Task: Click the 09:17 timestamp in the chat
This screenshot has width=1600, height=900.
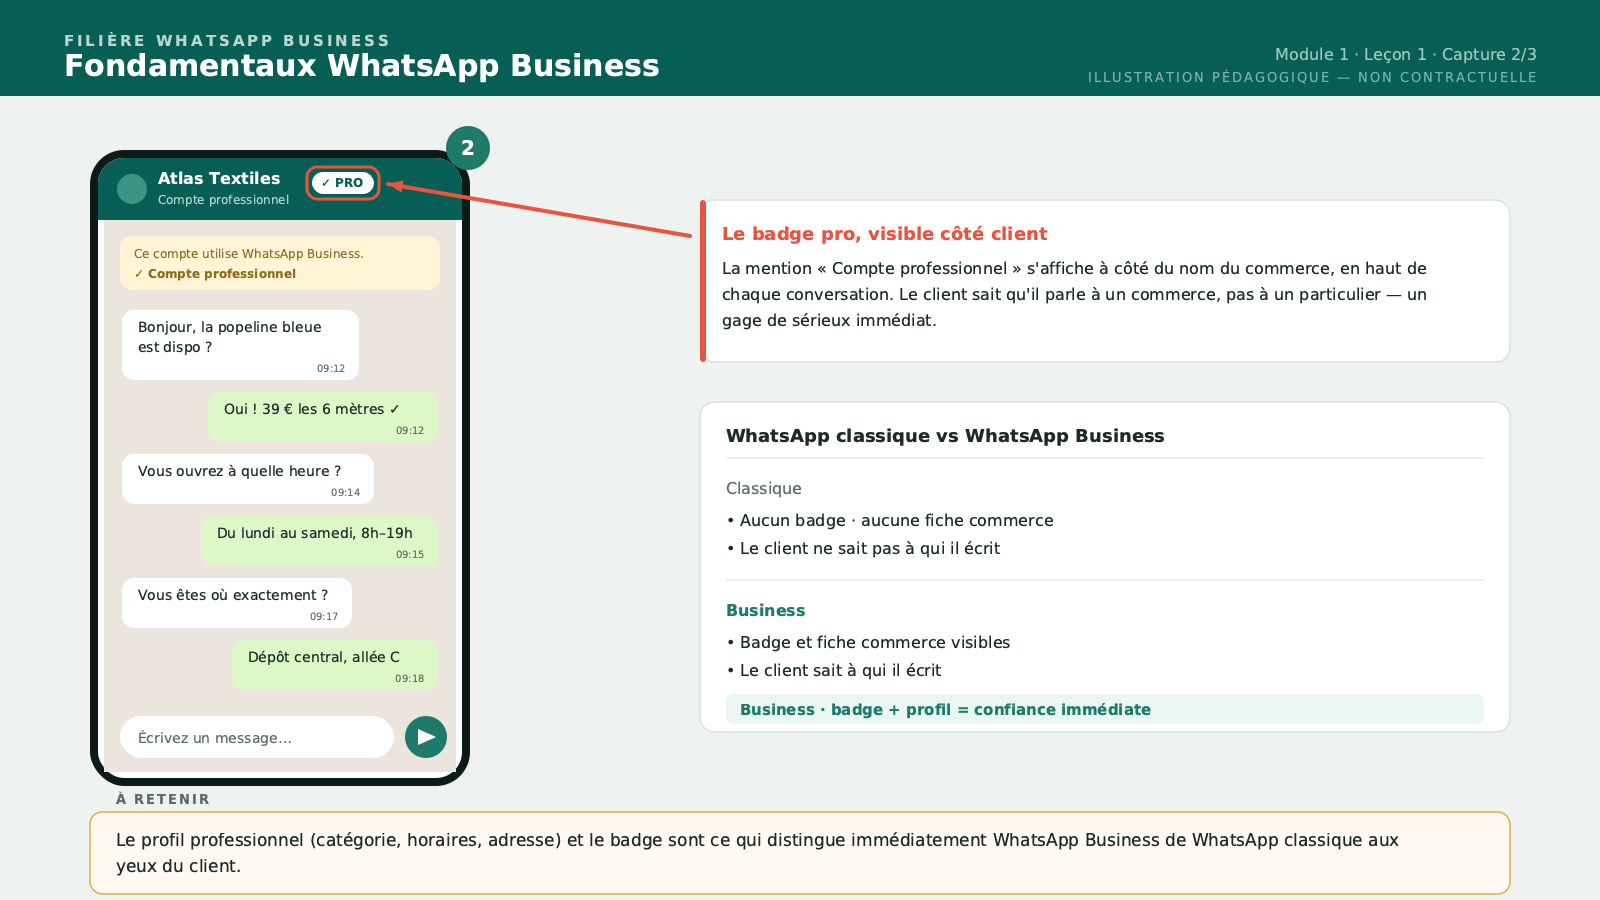Action: pos(324,616)
